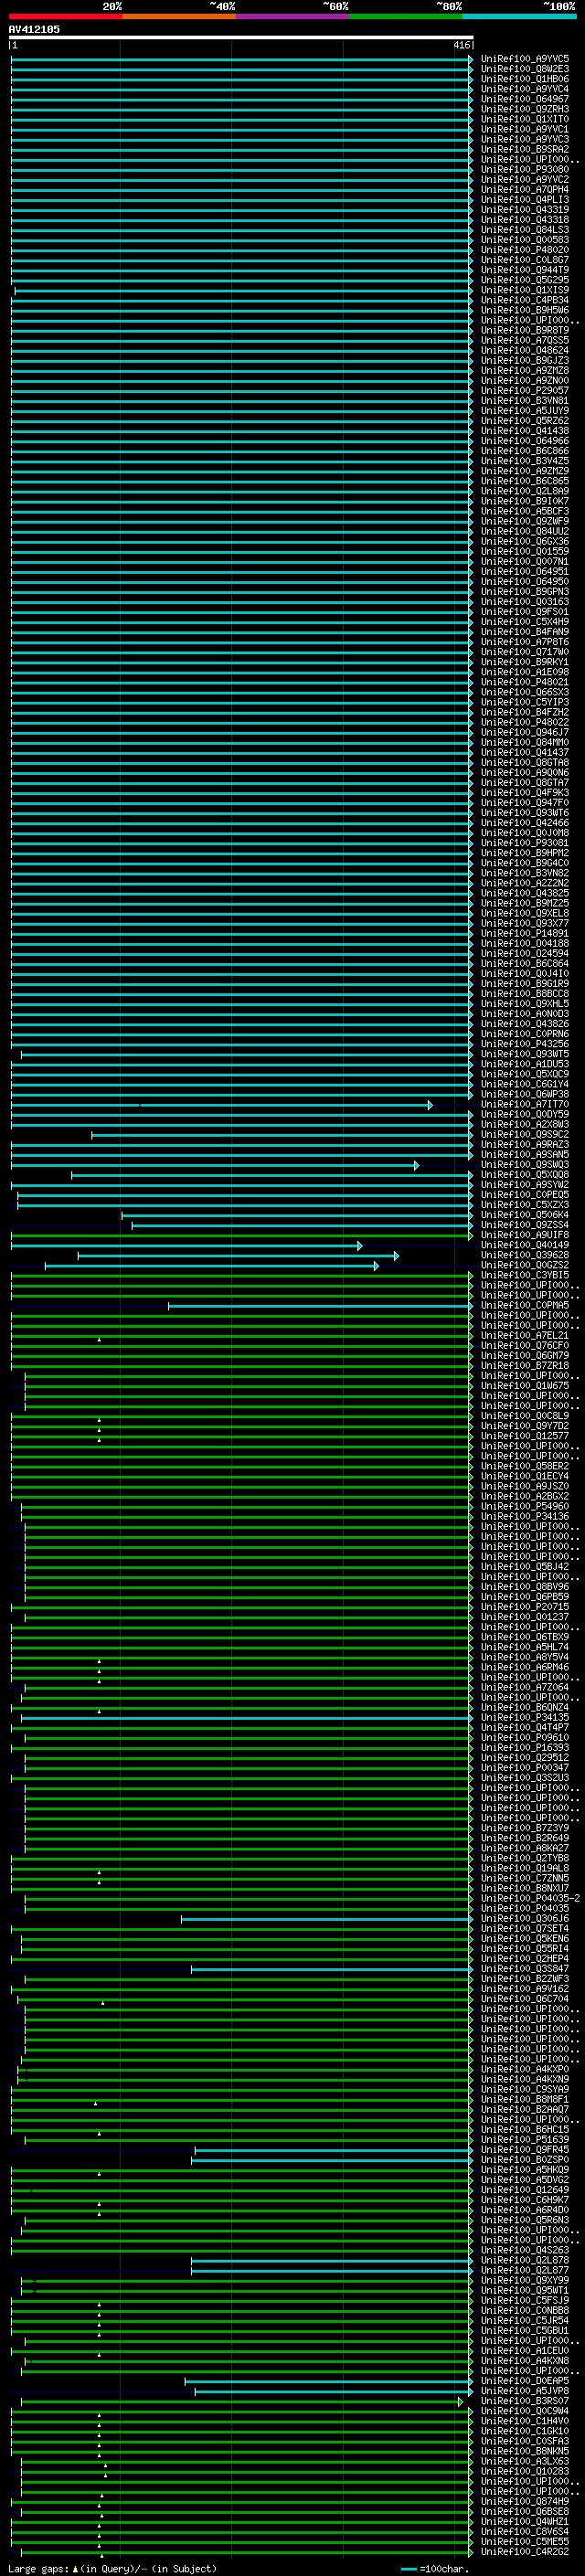Select label UniRef100_O48624
Viewport: 585px width, 2576px height.
[x=525, y=350]
